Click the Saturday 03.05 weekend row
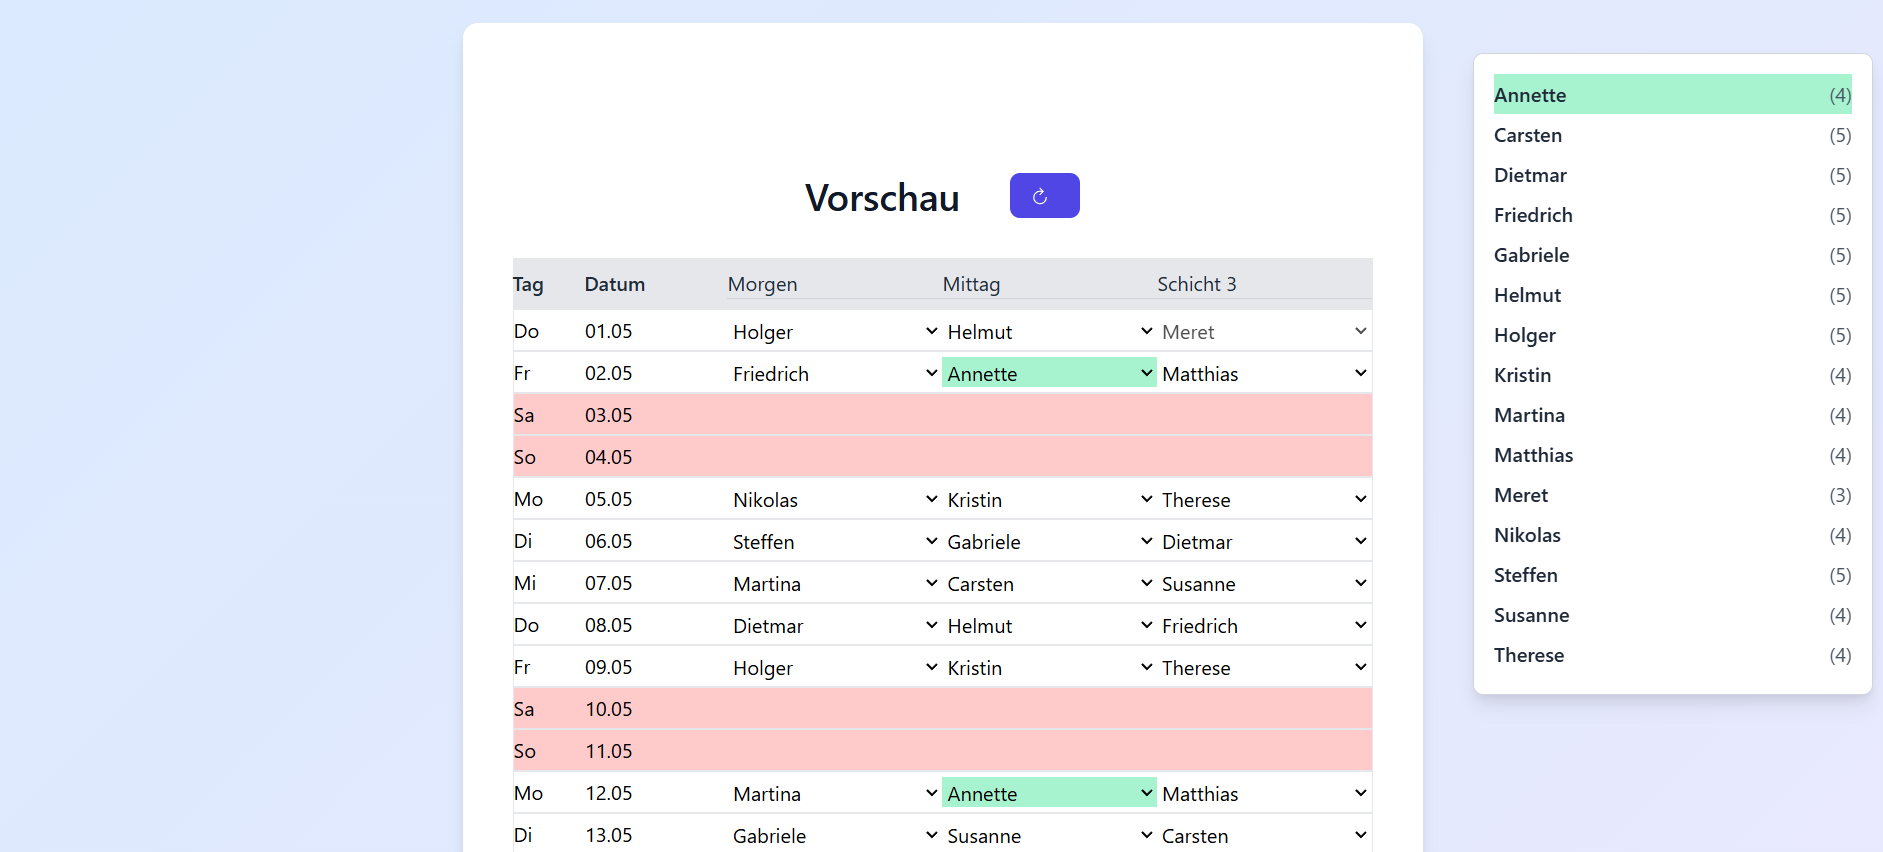Image resolution: width=1883 pixels, height=852 pixels. [941, 415]
